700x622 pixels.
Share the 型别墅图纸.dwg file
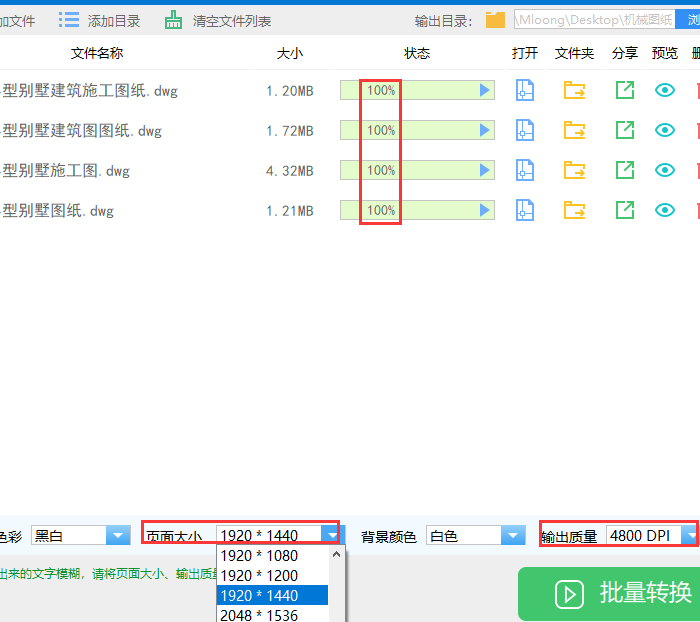pyautogui.click(x=625, y=210)
